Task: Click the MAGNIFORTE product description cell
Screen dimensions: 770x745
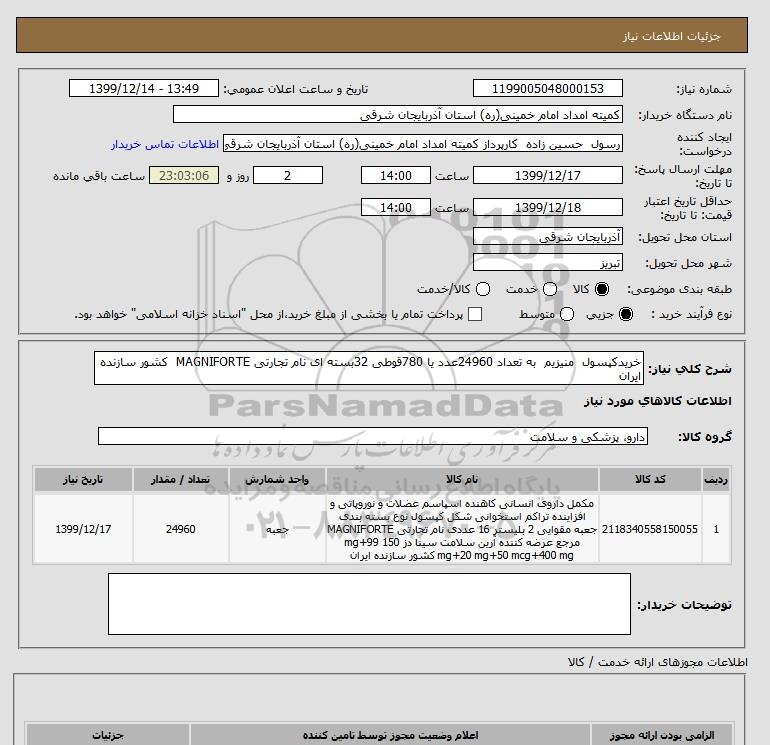Action: click(x=462, y=529)
